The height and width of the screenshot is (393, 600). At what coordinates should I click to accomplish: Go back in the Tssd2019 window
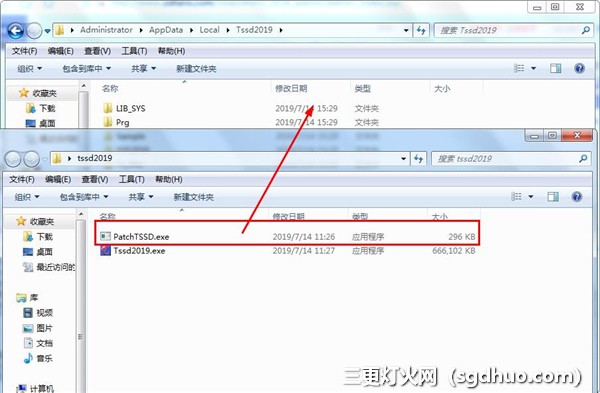[x=16, y=31]
